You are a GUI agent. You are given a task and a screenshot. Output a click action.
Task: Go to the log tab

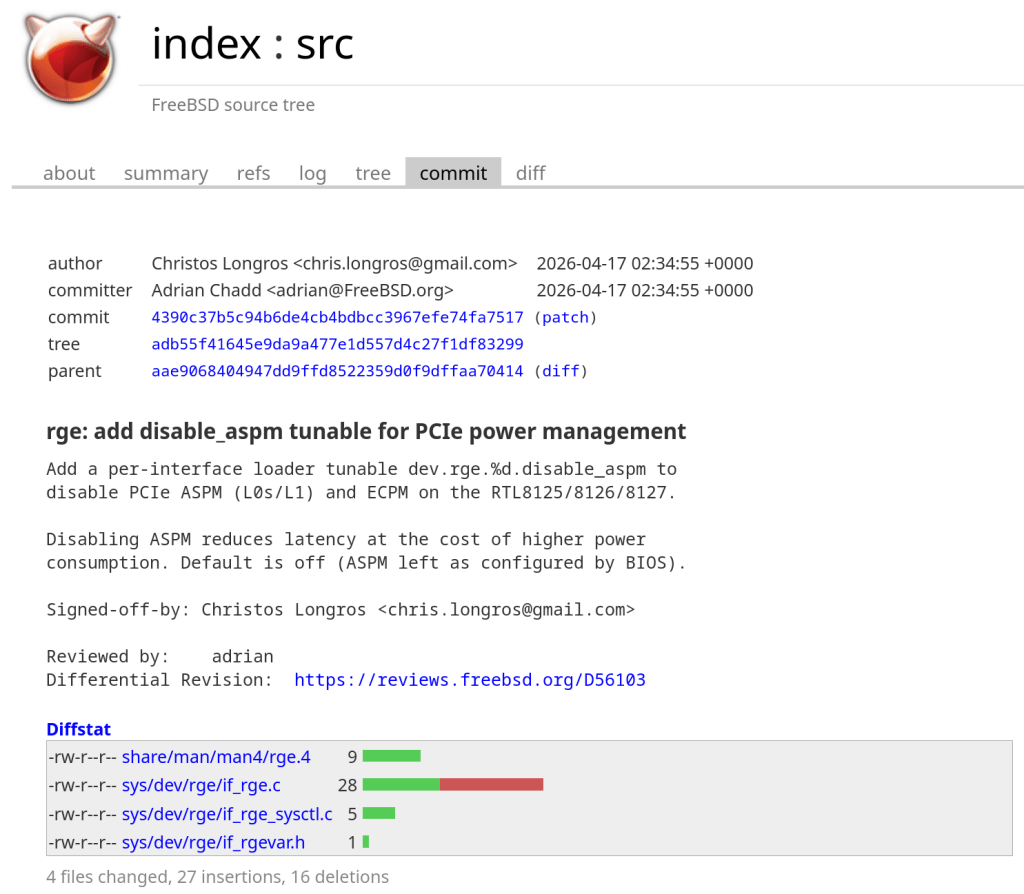[x=312, y=173]
